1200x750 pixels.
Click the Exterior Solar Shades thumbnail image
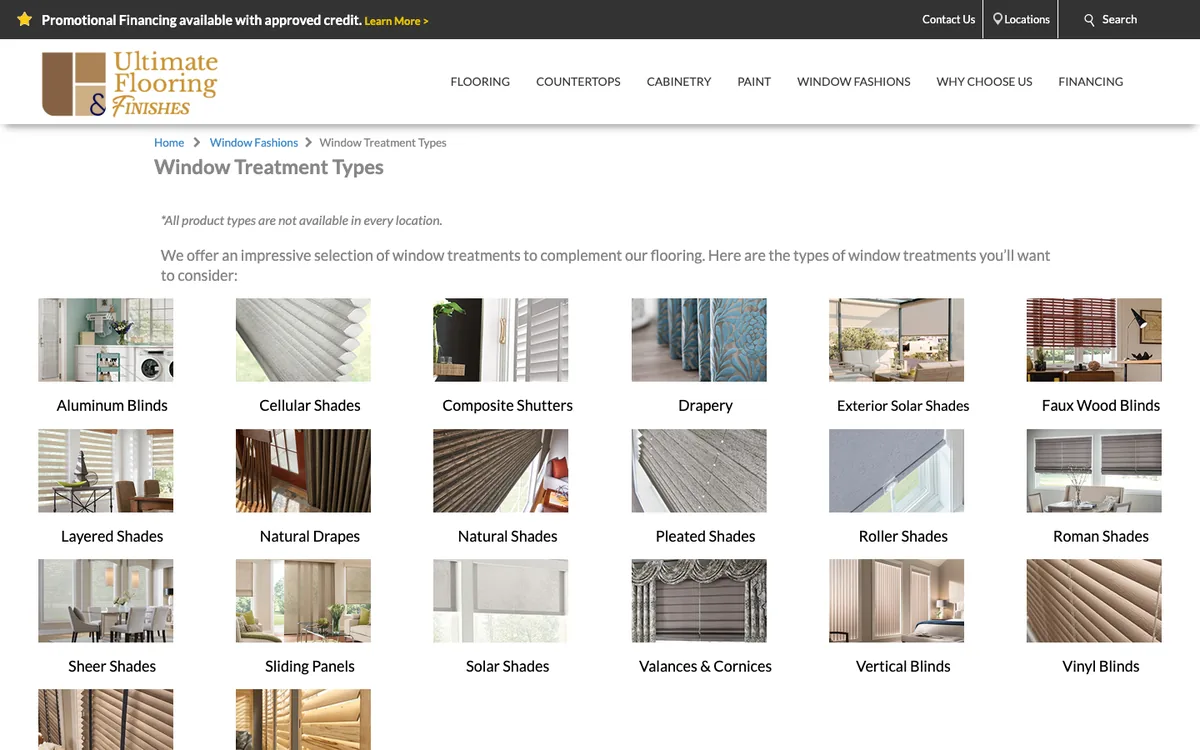click(897, 340)
